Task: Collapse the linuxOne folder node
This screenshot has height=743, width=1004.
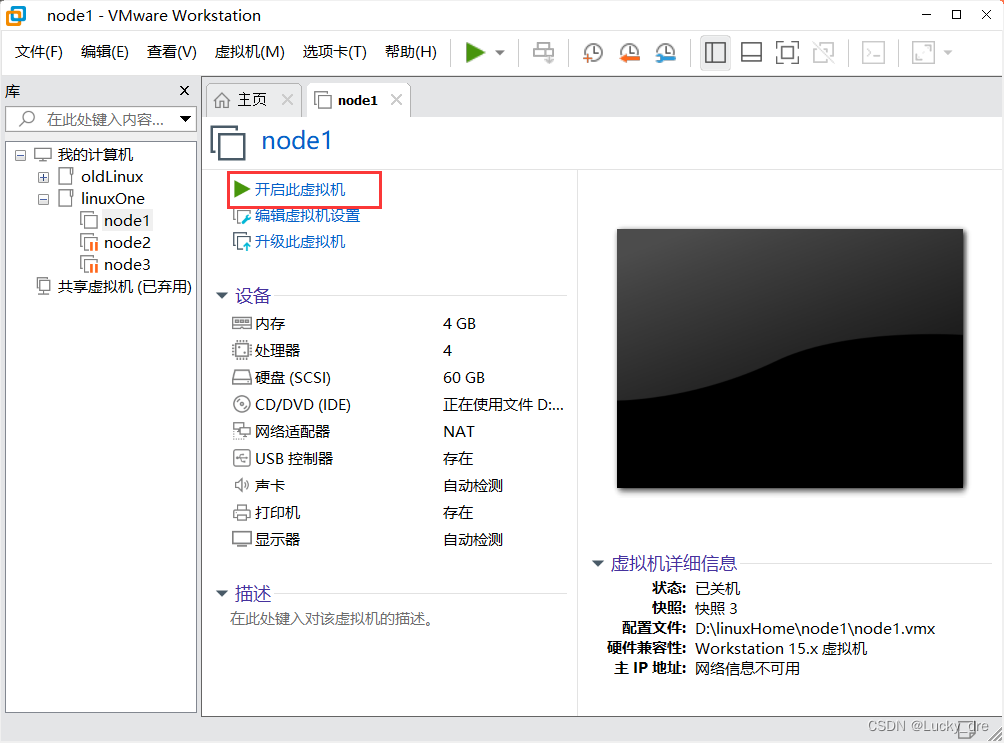Action: pyautogui.click(x=44, y=199)
